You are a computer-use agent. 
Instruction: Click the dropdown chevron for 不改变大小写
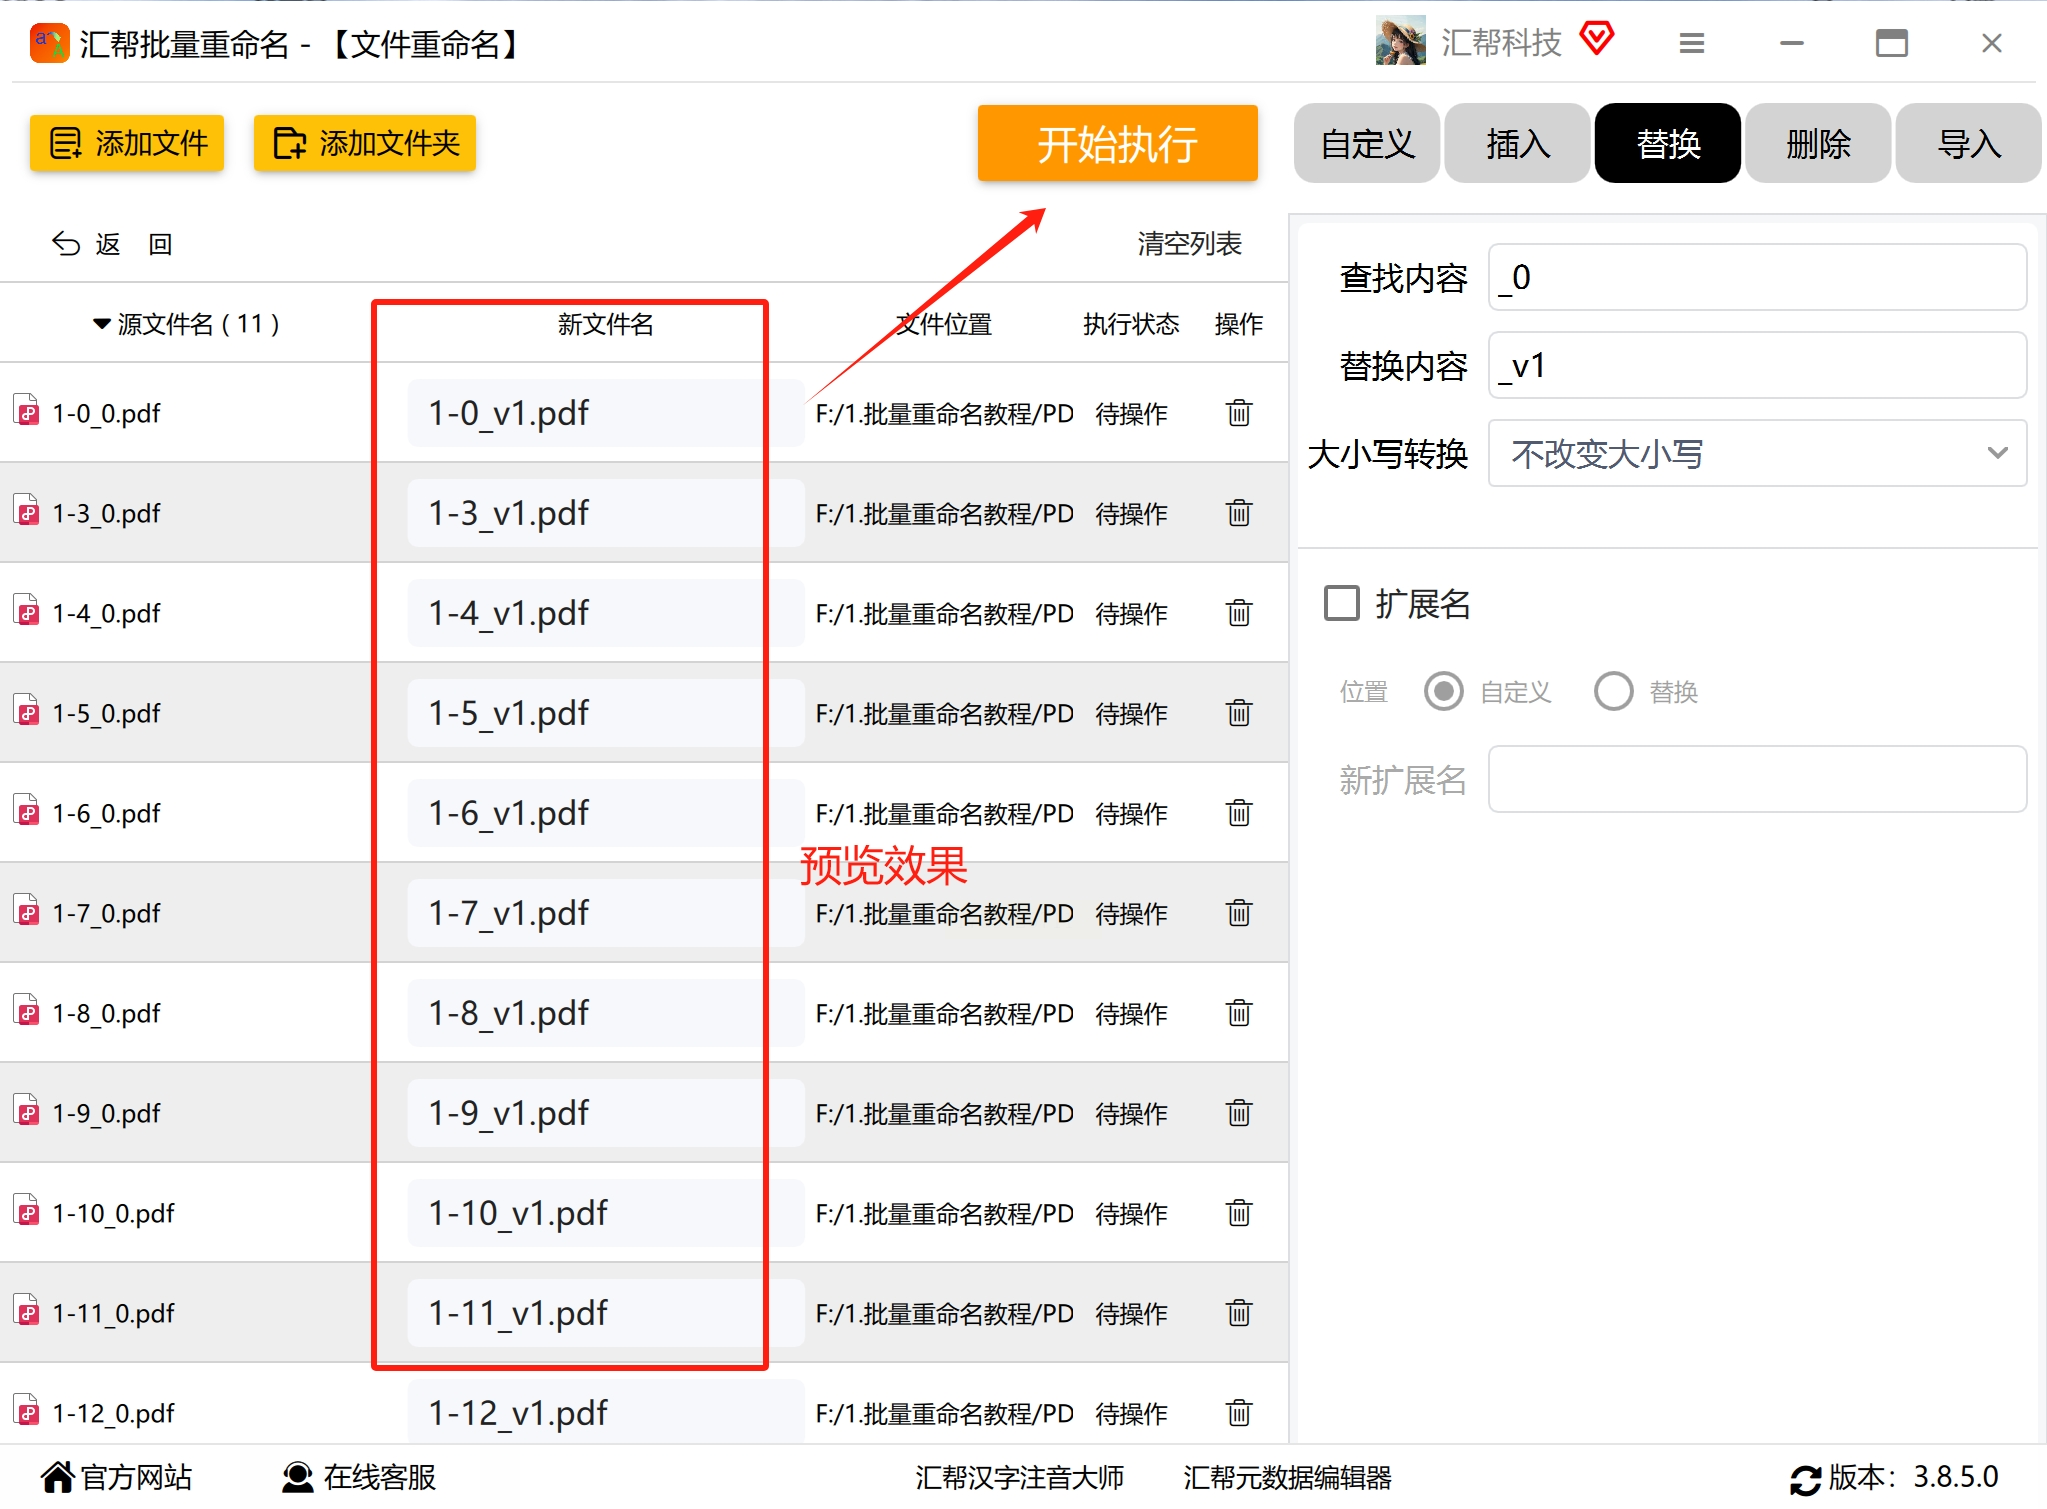[x=1997, y=454]
